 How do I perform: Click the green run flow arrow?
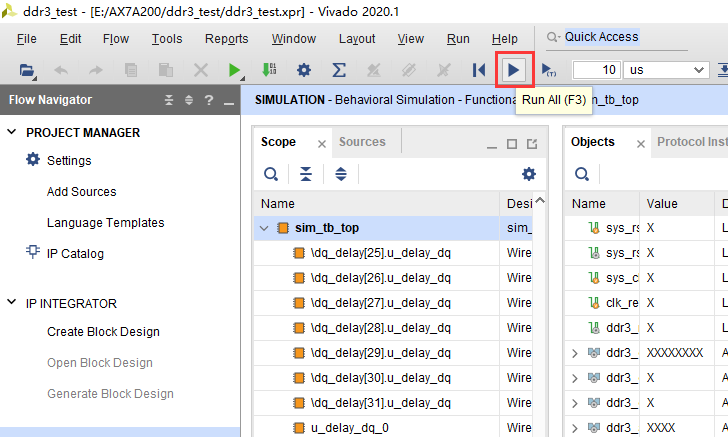(235, 71)
